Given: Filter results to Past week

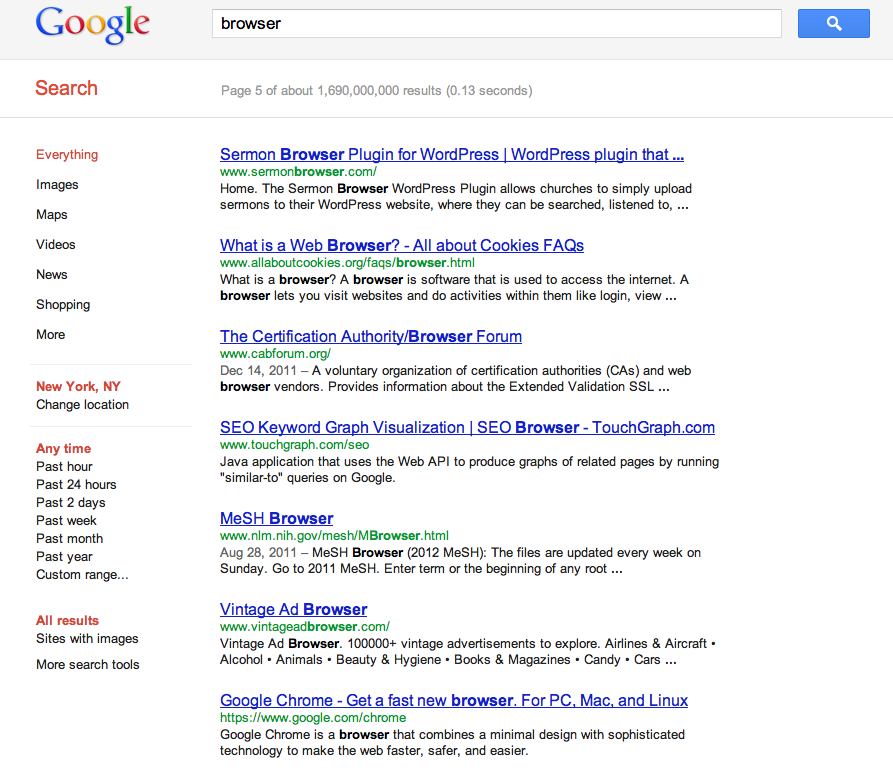Looking at the screenshot, I should coord(66,521).
